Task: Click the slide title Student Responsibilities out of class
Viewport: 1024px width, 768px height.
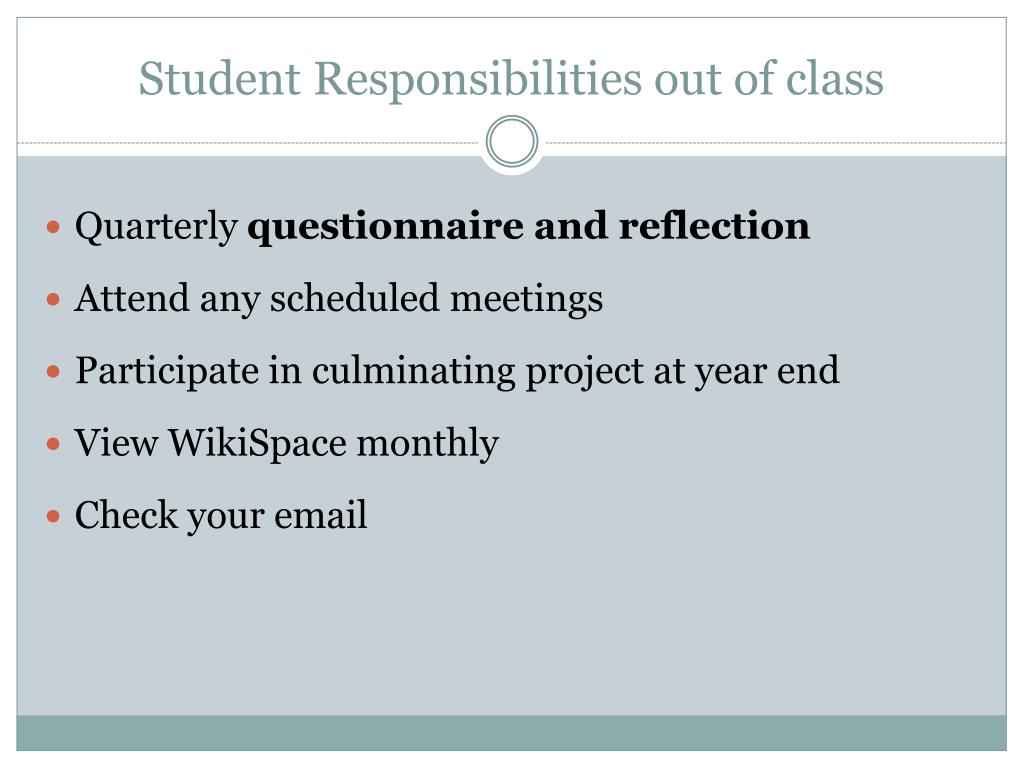Action: tap(511, 78)
